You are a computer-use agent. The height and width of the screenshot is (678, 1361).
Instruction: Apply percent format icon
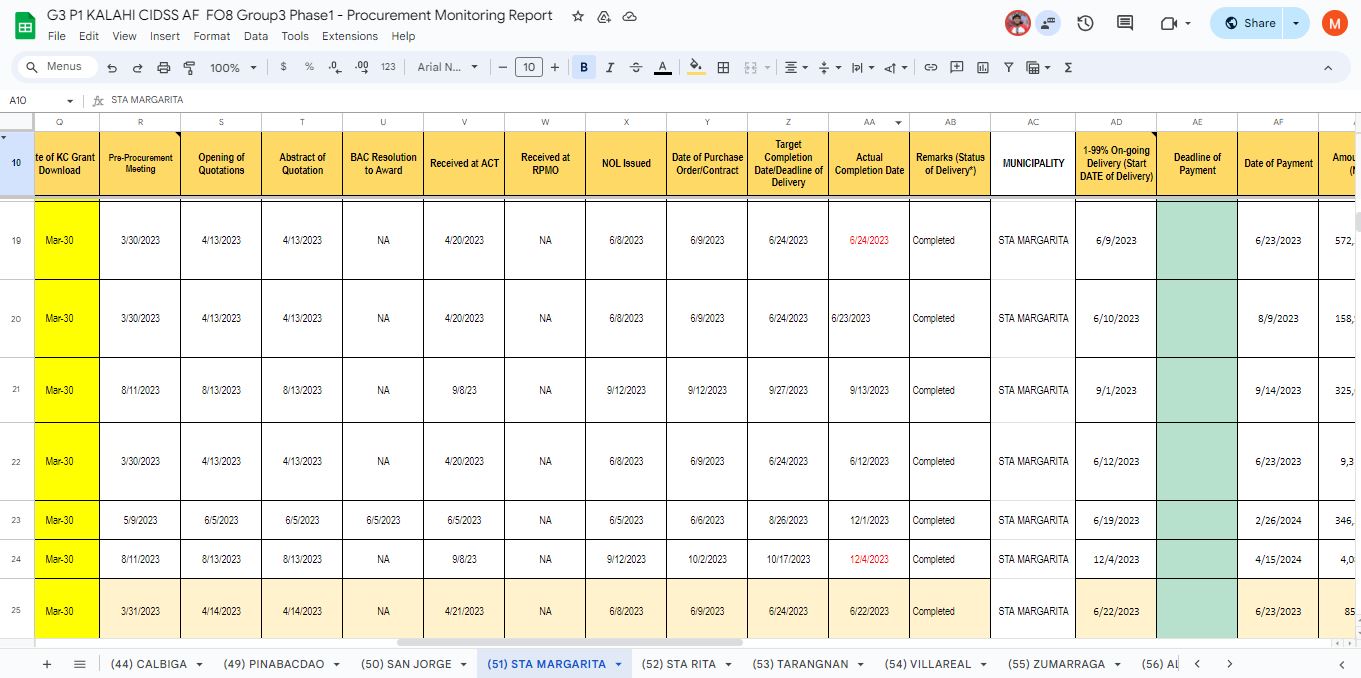[x=309, y=67]
